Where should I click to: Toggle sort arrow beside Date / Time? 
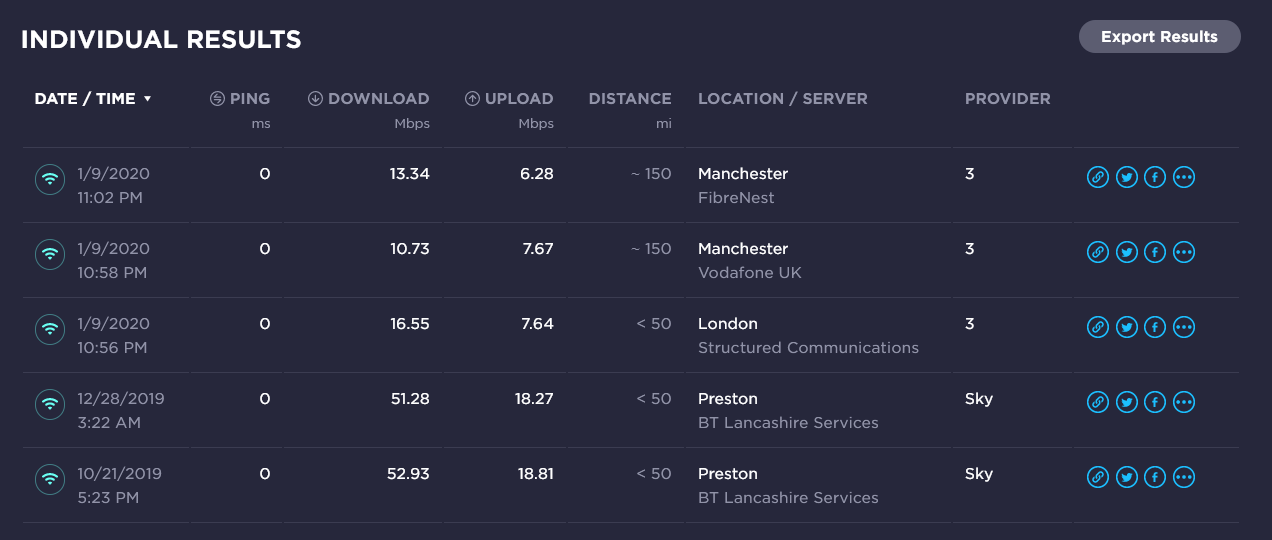(148, 99)
